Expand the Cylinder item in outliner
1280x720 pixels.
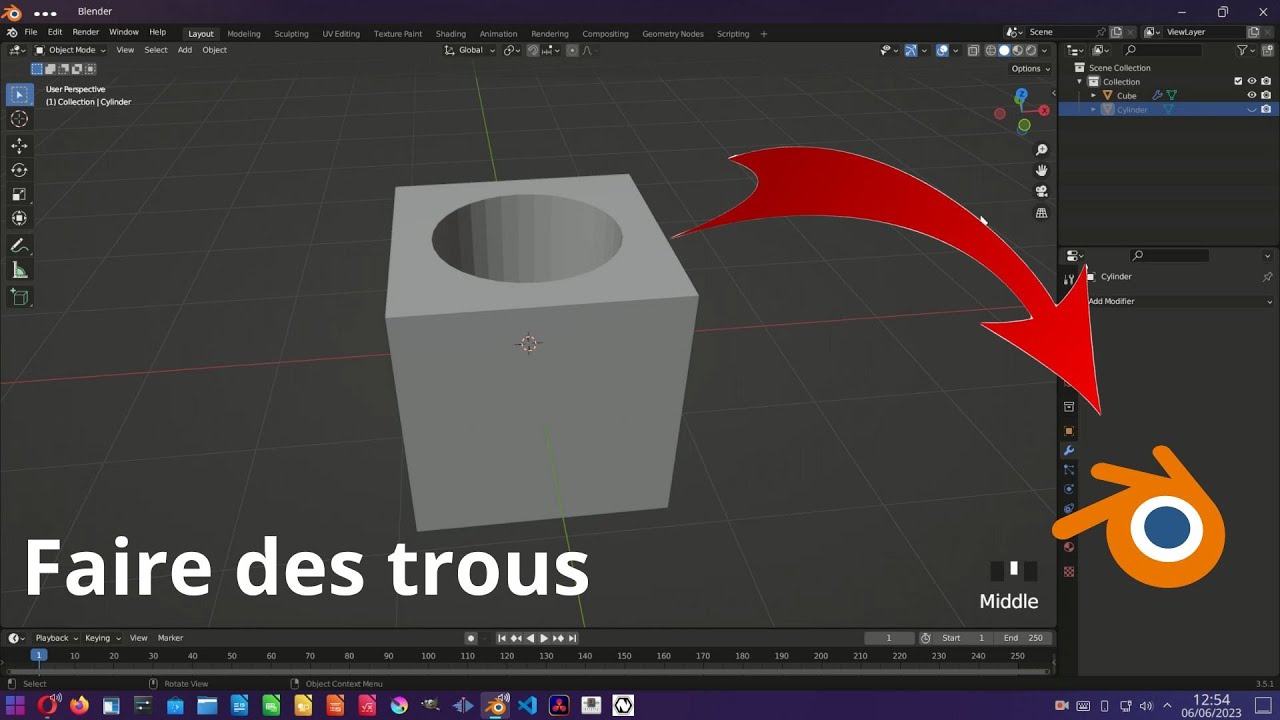point(1093,109)
